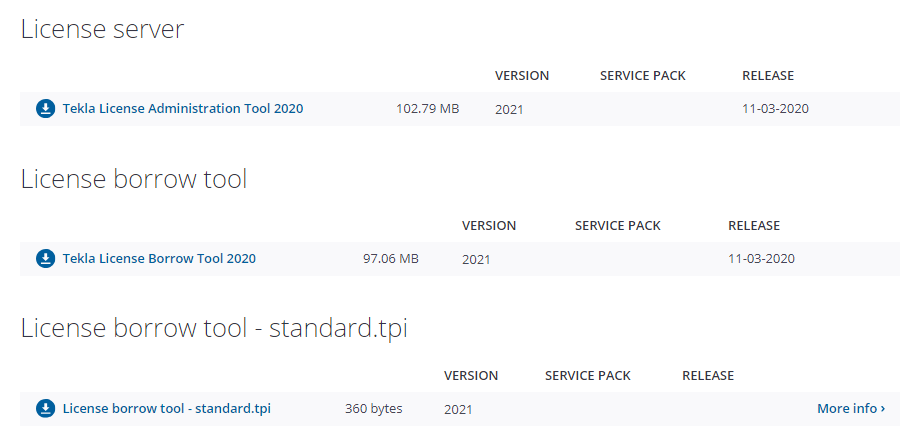Click SERVICE PACK header in License borrow tool section
Viewport: 900px width, 445px height.
click(618, 226)
